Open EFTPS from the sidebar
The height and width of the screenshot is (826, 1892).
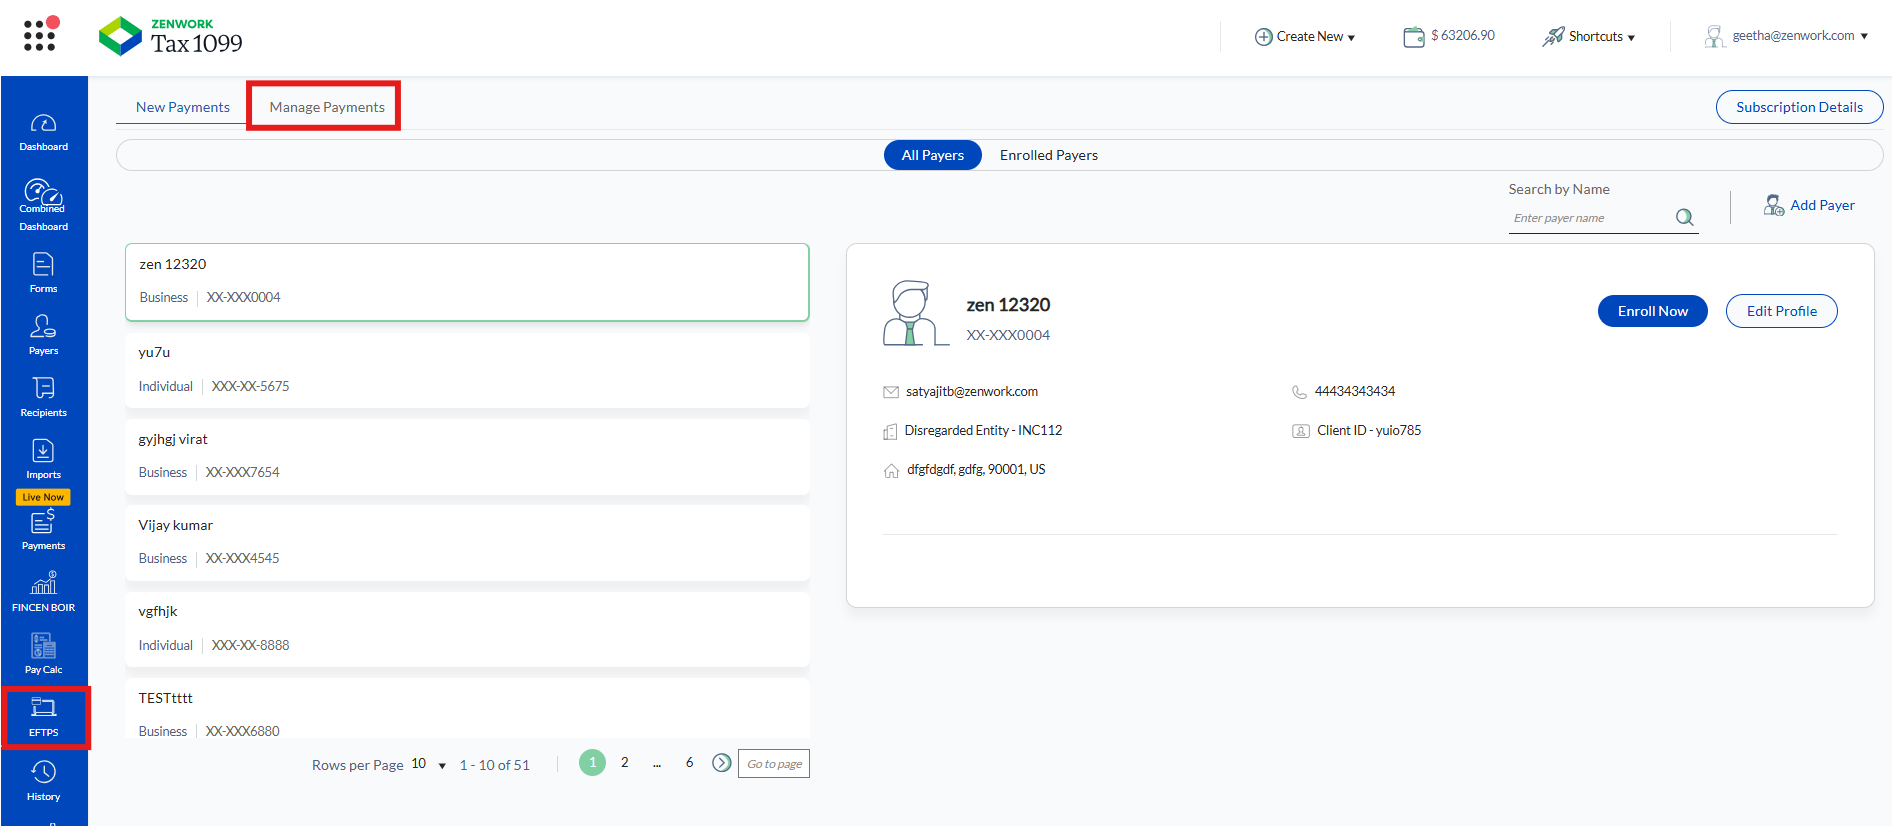pos(44,716)
